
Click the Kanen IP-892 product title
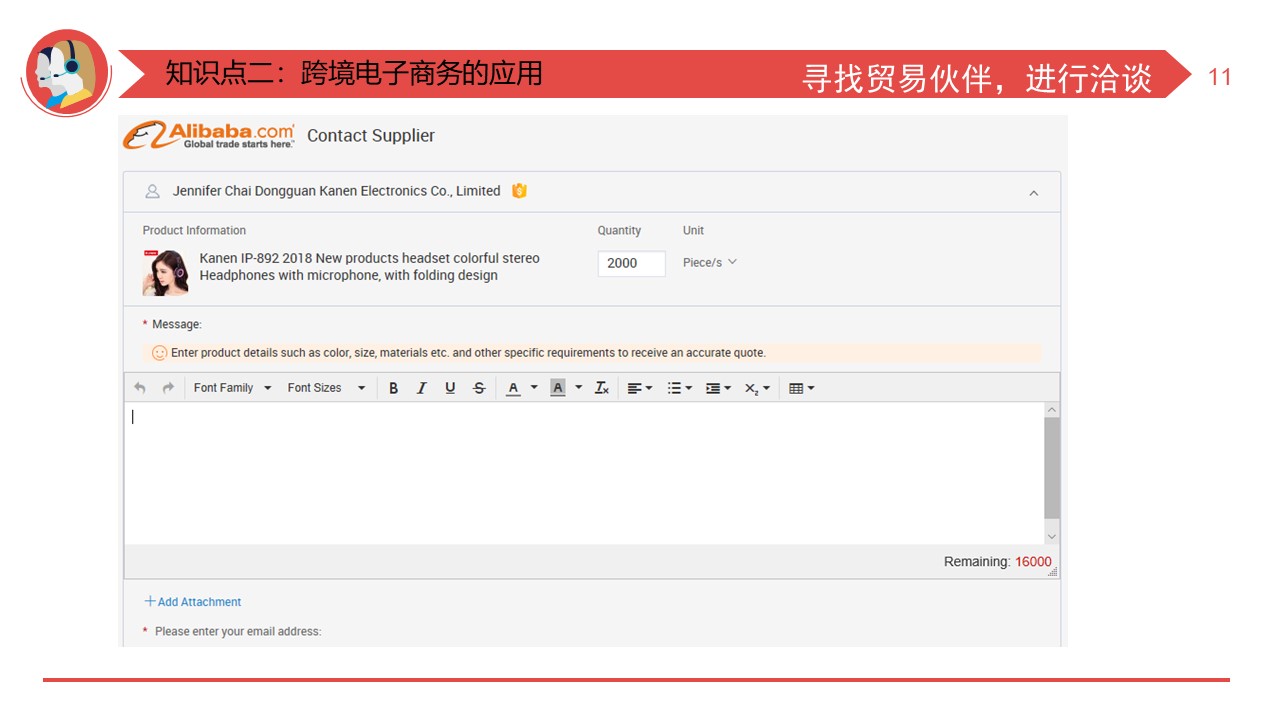click(369, 267)
